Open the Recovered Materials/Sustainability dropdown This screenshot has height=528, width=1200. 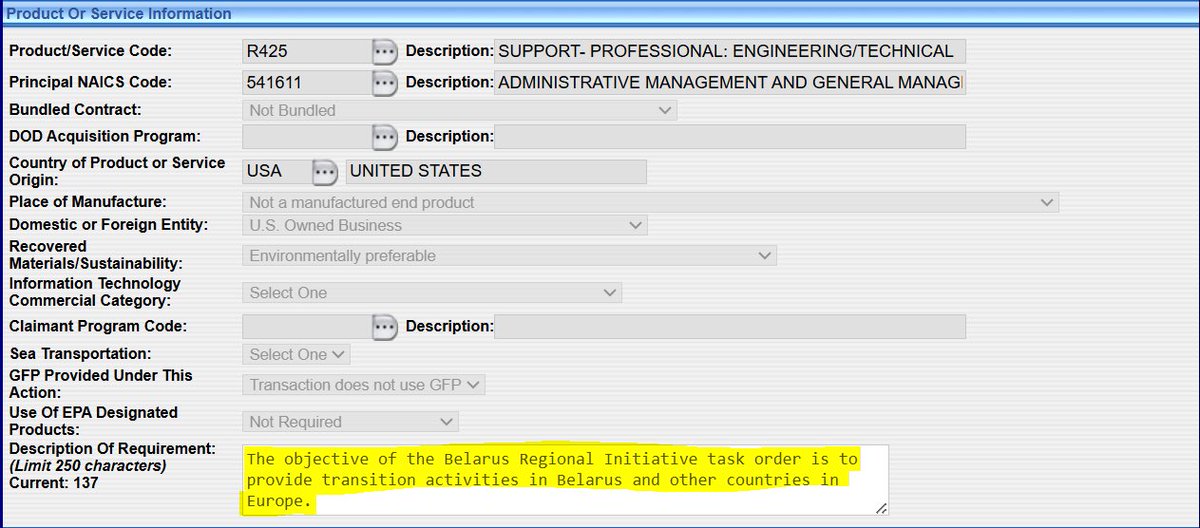(509, 256)
